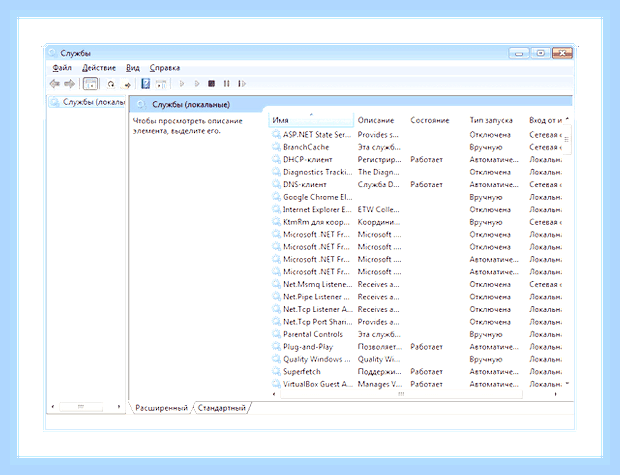Click the gear icon beside BranchCache
This screenshot has height=475, width=620.
coord(276,147)
